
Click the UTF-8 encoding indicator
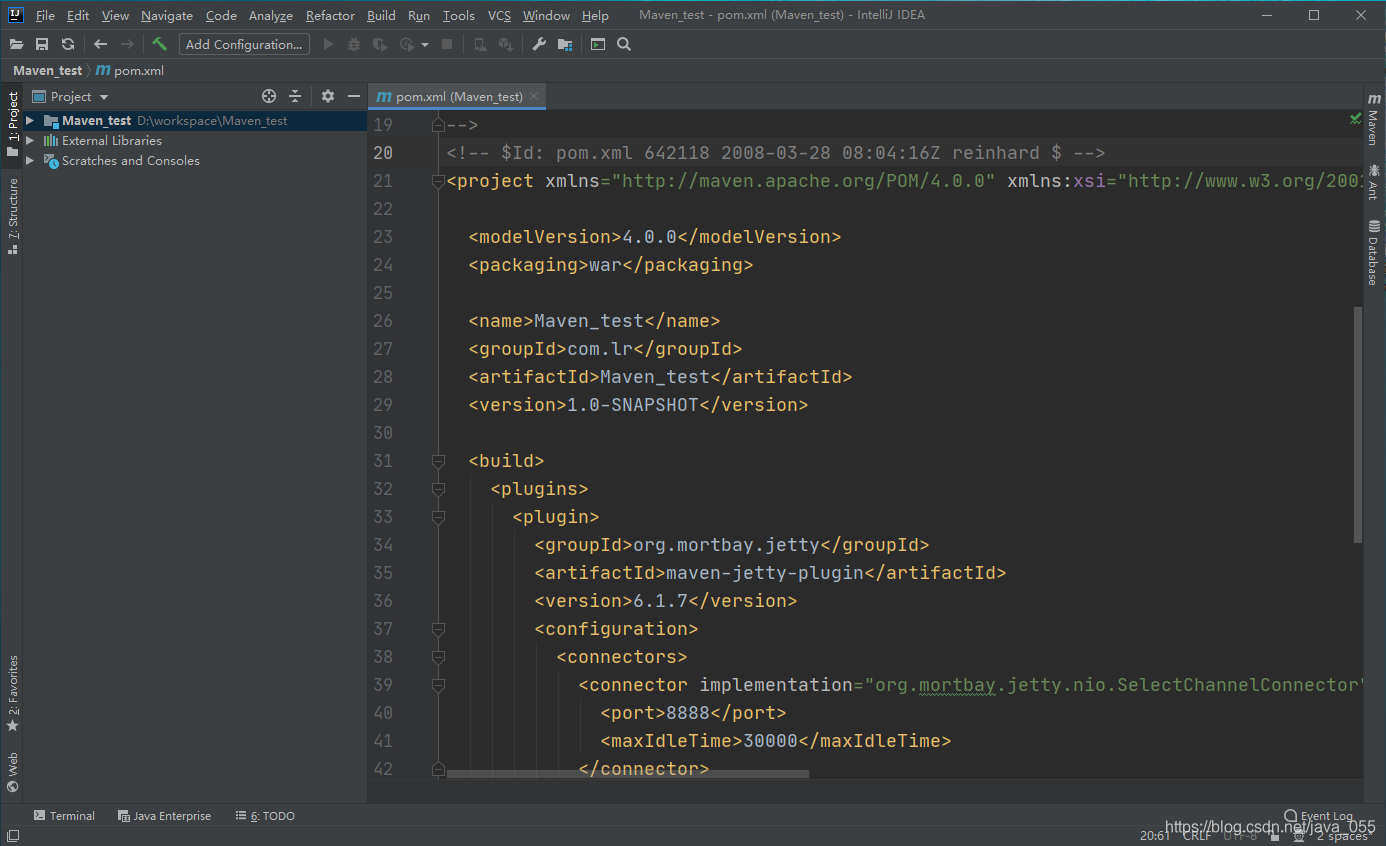(1241, 835)
